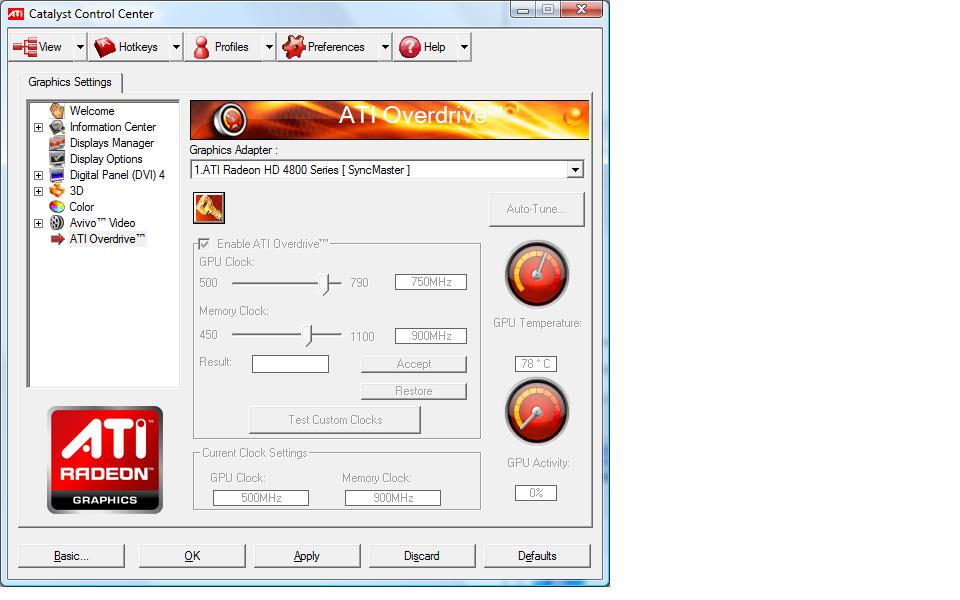Expand the 3D tree node

click(x=39, y=191)
